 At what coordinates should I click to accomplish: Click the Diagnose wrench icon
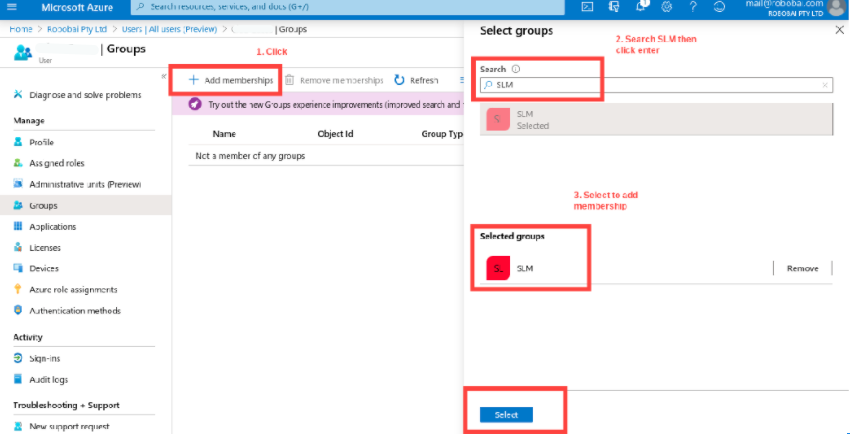tap(18, 95)
